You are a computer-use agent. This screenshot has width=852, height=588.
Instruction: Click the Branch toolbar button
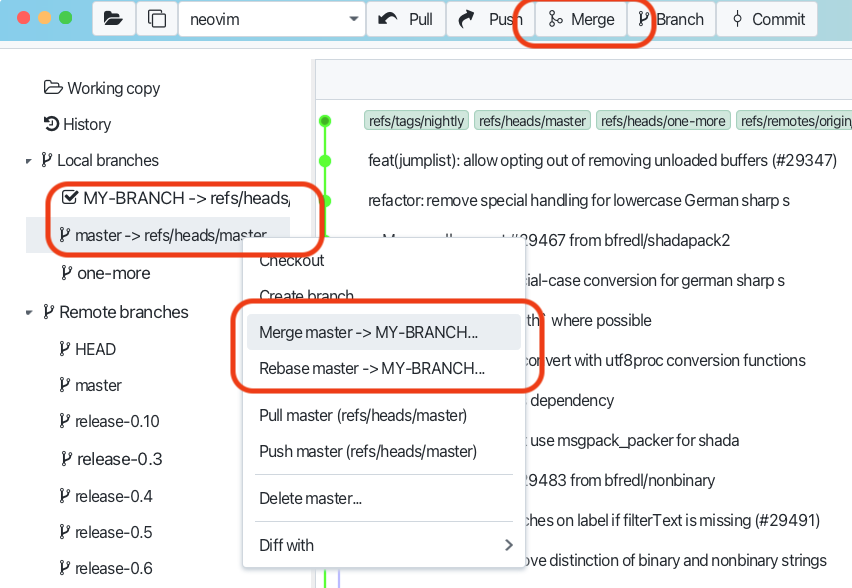pos(671,20)
